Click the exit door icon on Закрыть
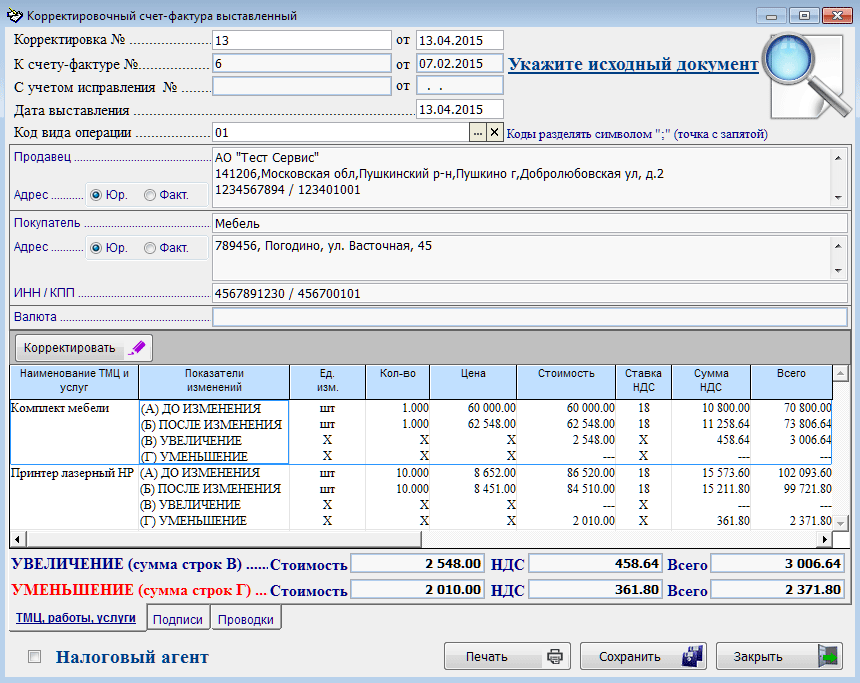The height and width of the screenshot is (683, 860). [828, 656]
